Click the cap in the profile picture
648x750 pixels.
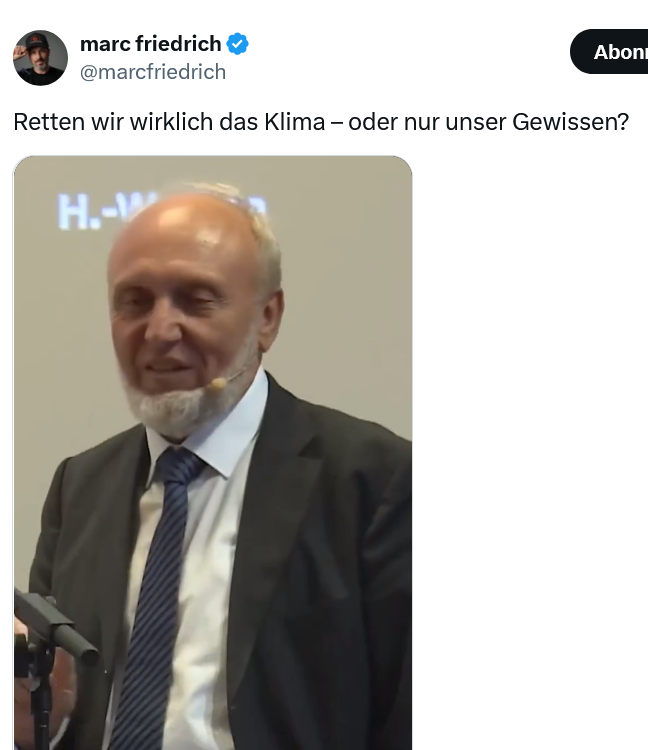coord(34,42)
